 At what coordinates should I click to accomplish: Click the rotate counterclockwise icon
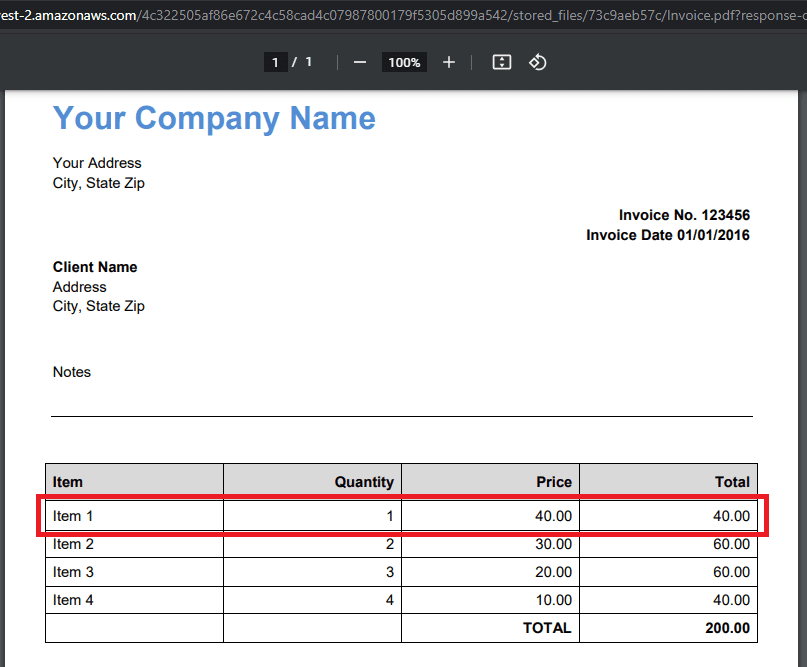tap(537, 62)
